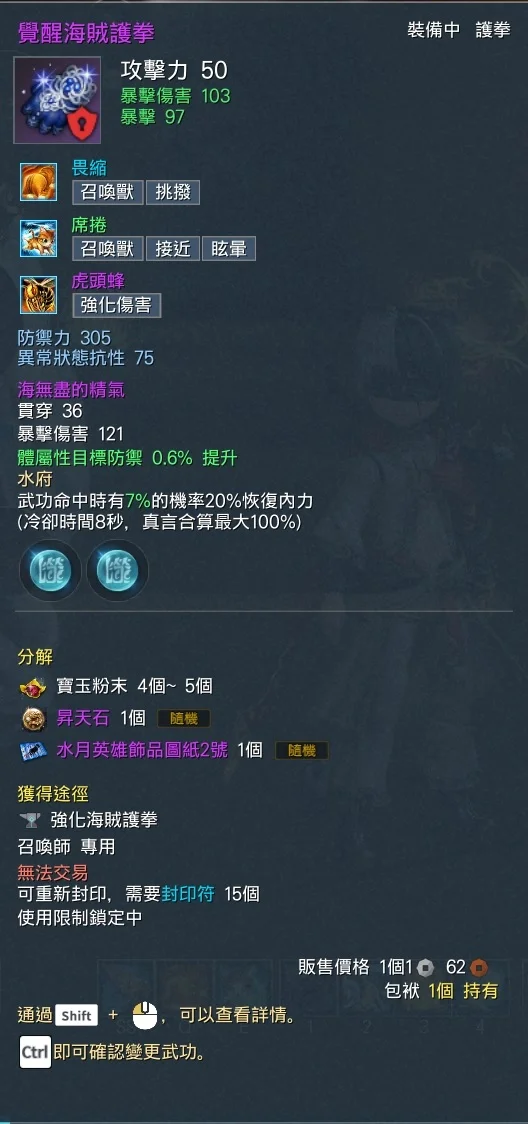Screen dimensions: 528x1124
Task: Click the 席捲 cat skill icon
Action: (x=39, y=239)
